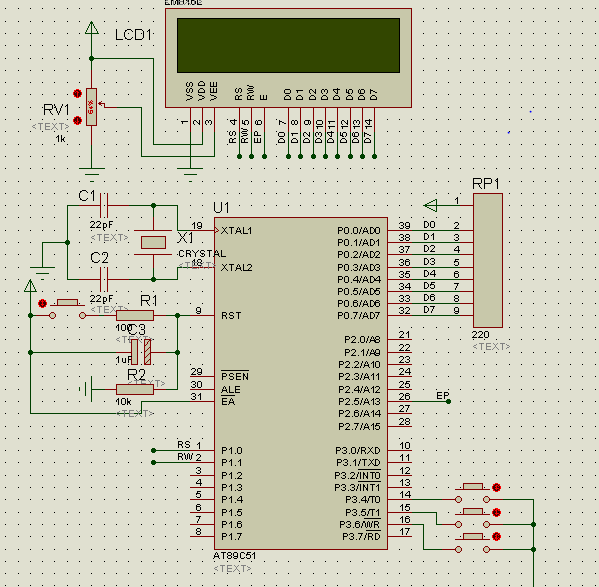Select the ground symbol left of R2

point(86,389)
